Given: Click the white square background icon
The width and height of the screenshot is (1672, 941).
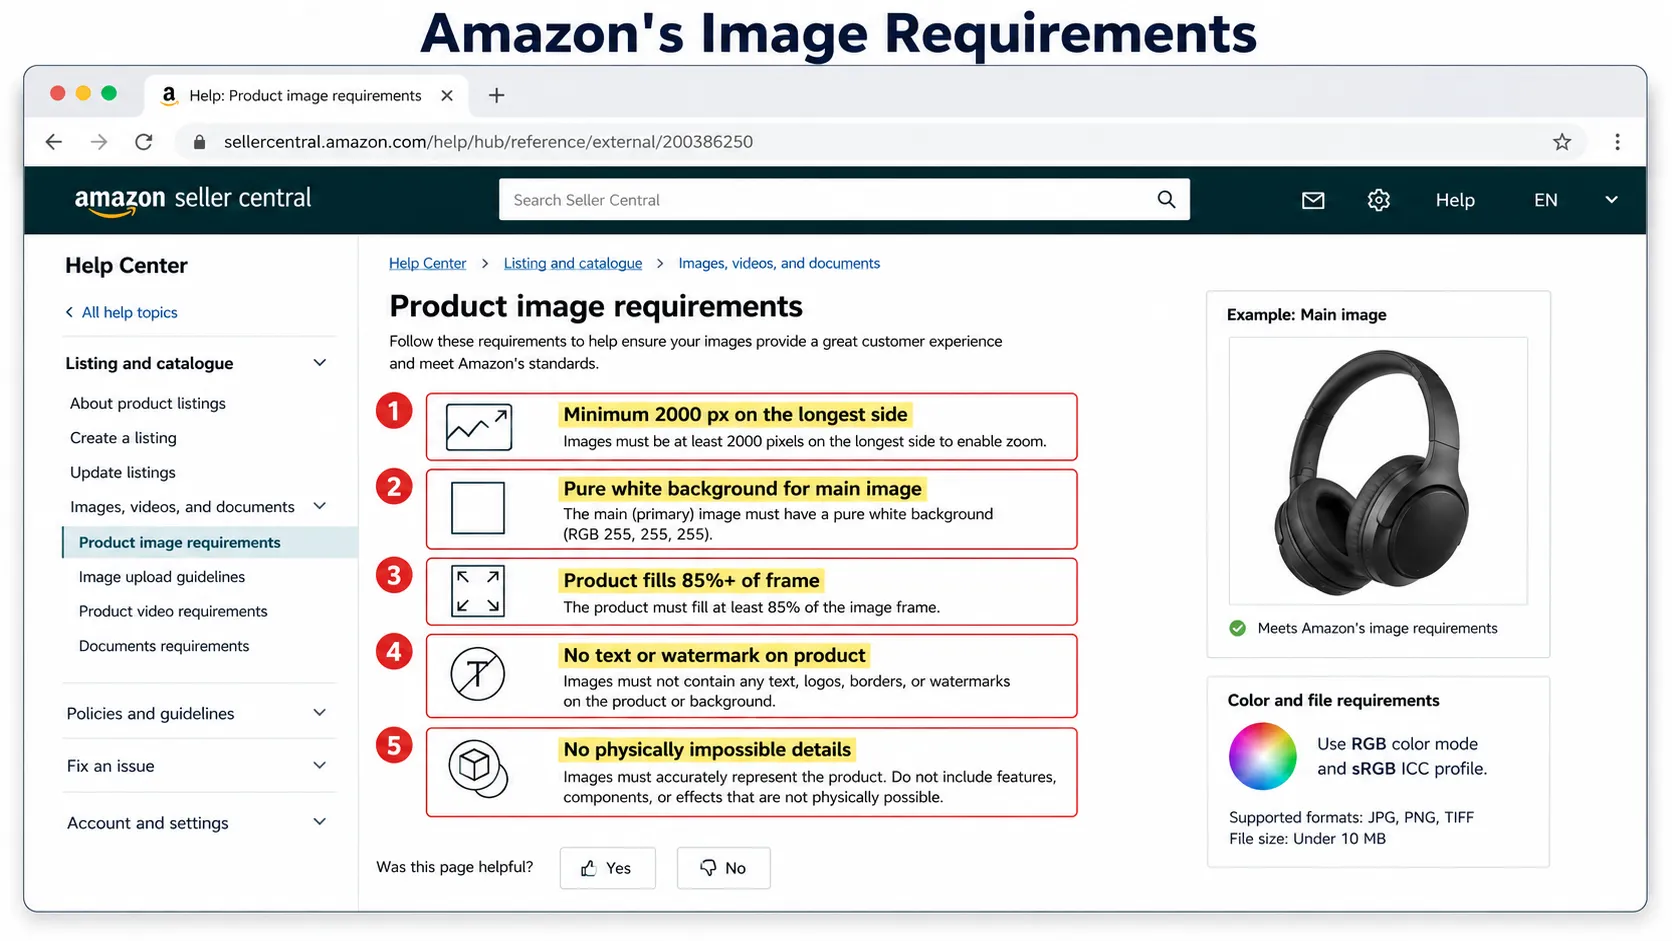Looking at the screenshot, I should [x=478, y=508].
